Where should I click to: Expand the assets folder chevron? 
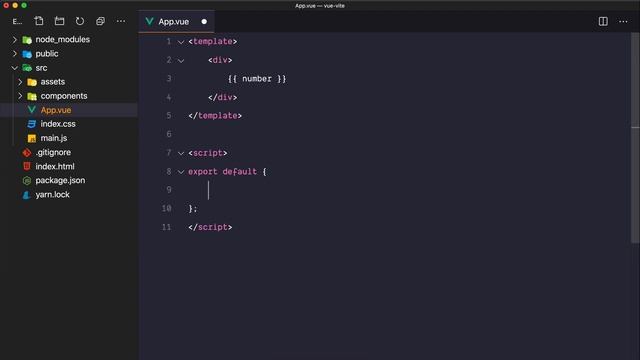point(20,82)
